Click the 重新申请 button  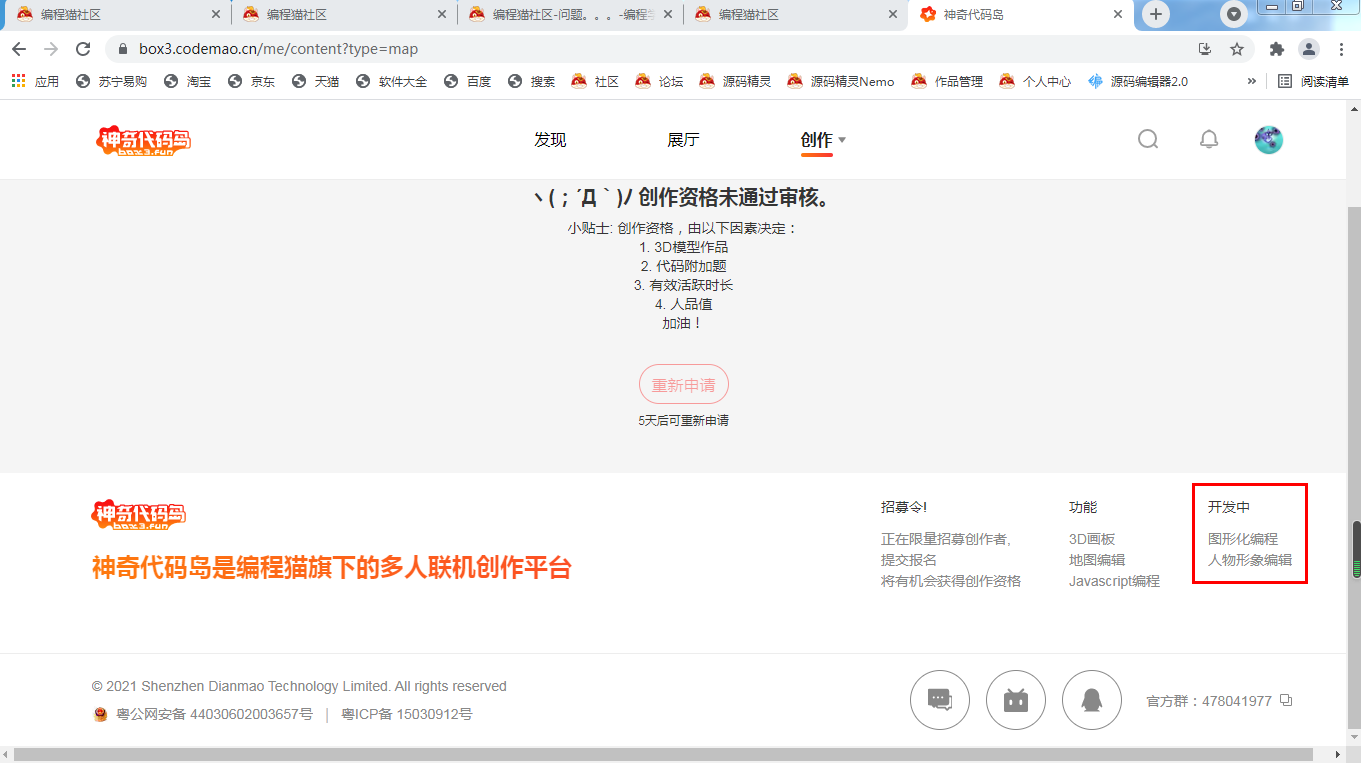tap(684, 385)
